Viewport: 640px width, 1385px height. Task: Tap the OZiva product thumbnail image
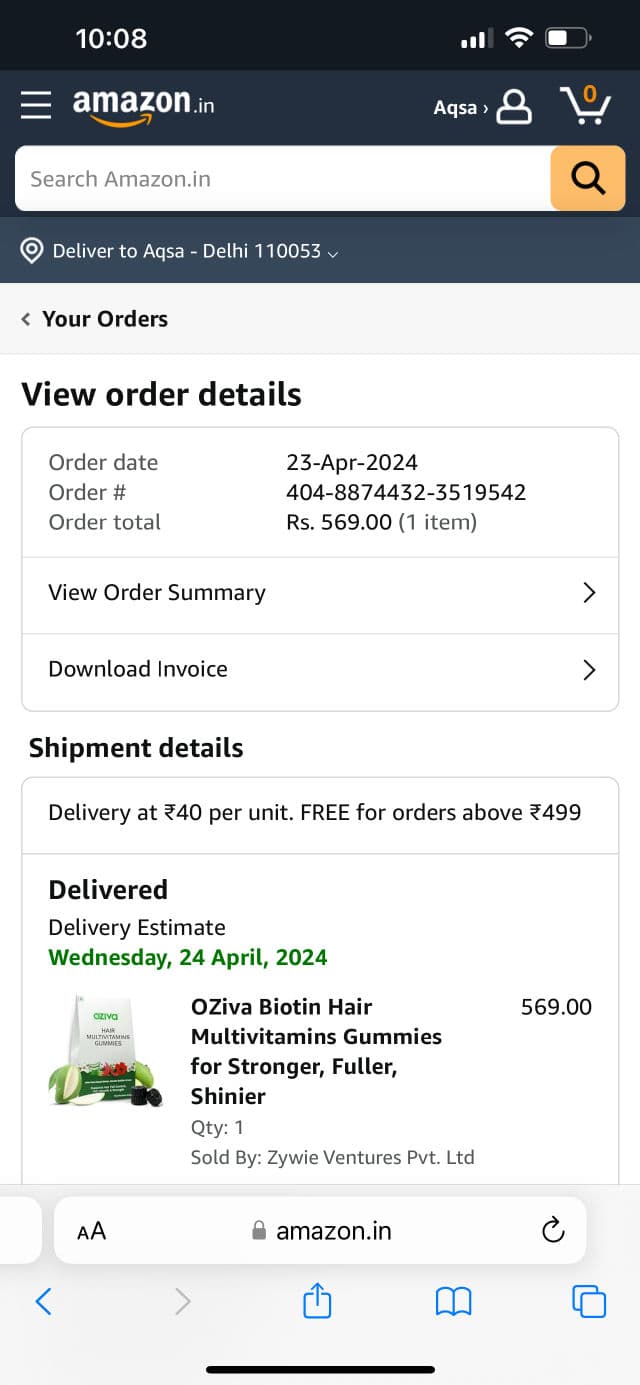[107, 1051]
